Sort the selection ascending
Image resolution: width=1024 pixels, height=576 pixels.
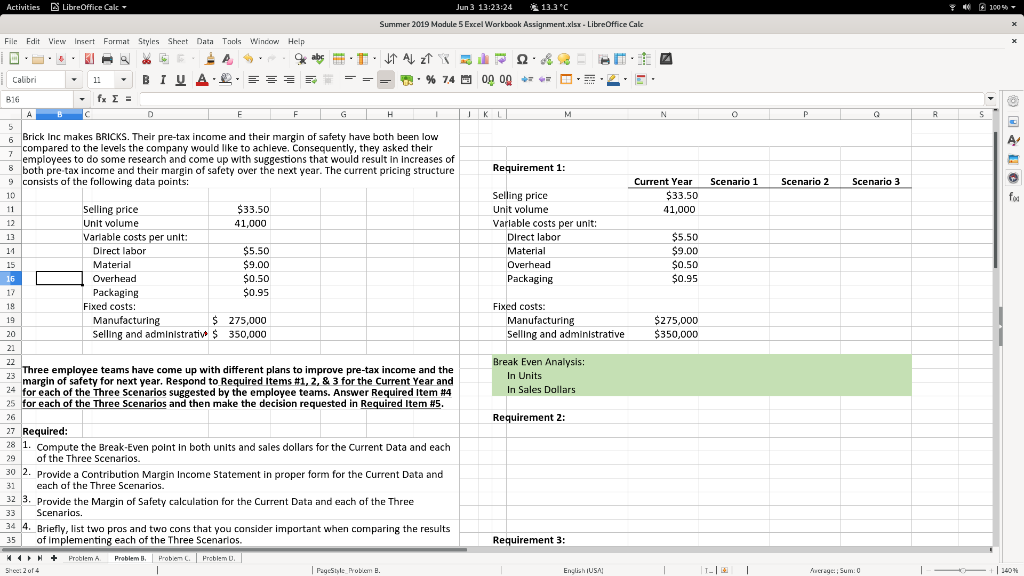click(x=408, y=59)
